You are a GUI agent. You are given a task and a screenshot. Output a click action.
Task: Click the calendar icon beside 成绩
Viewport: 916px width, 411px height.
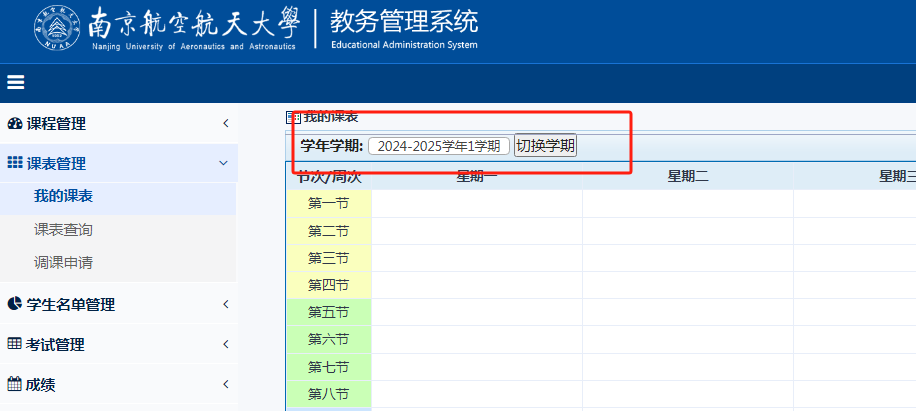point(15,384)
